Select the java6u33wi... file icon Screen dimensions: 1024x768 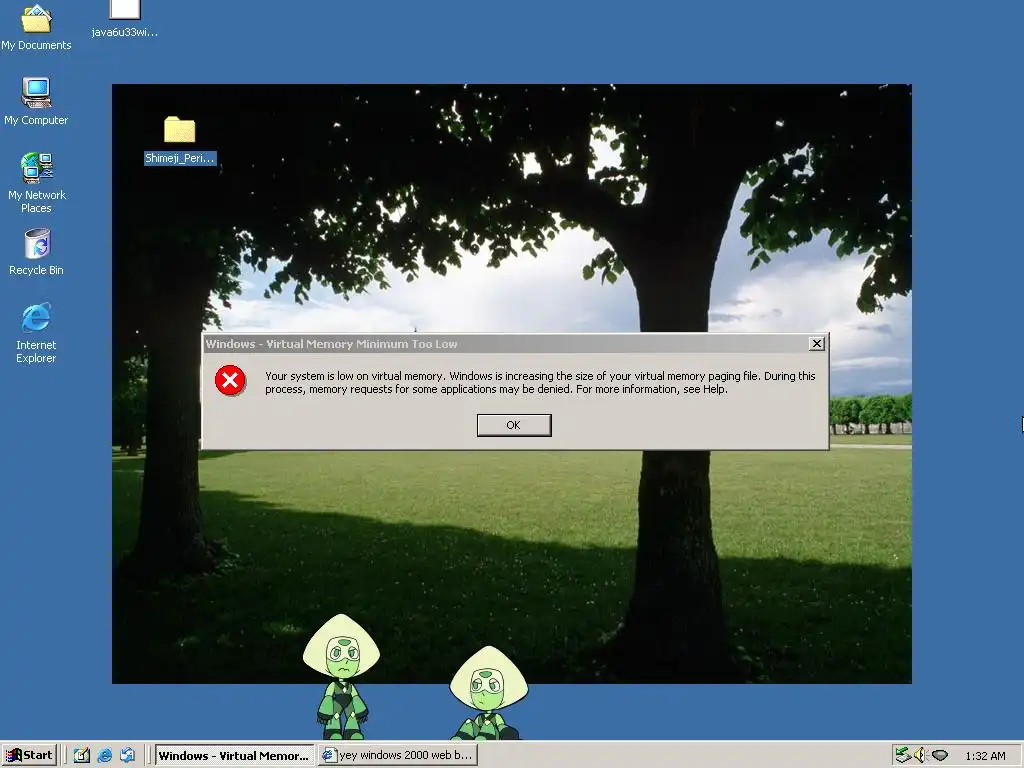[125, 20]
